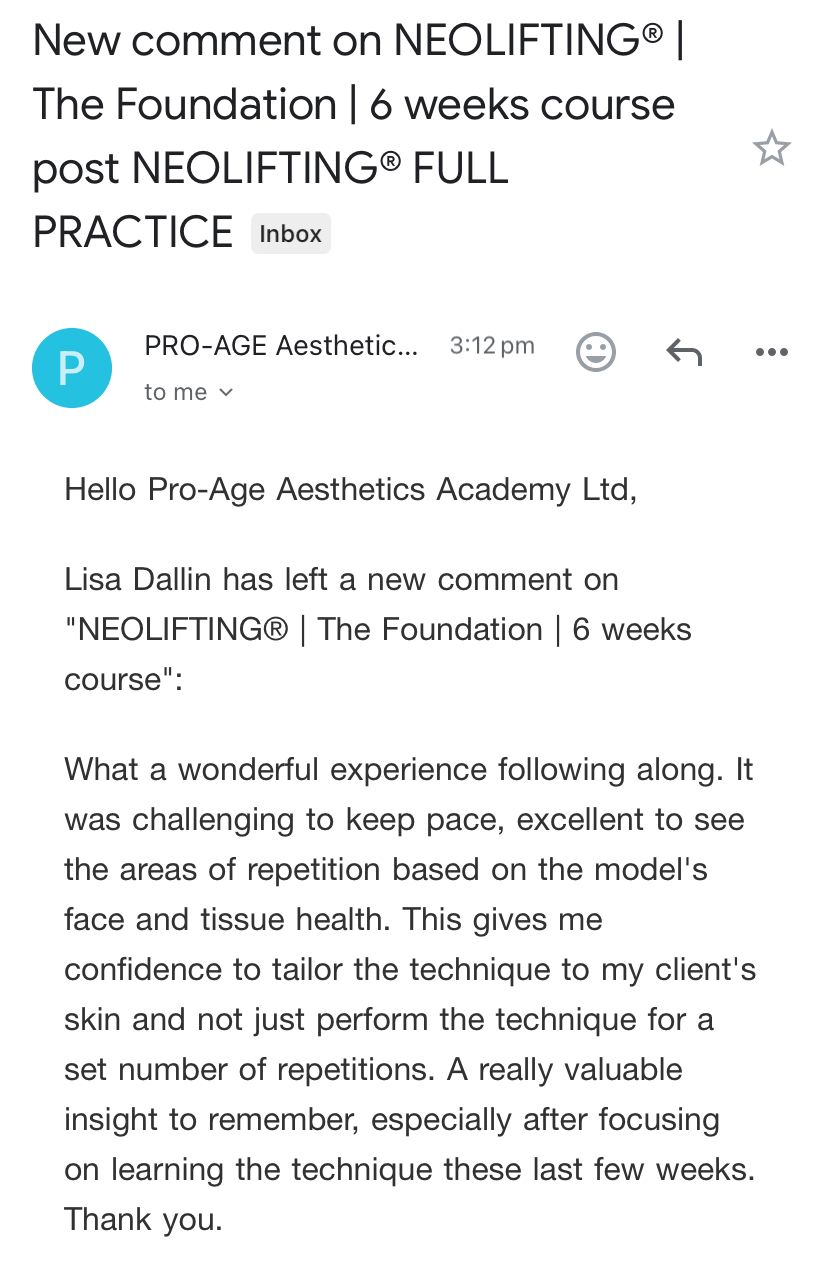The image size is (828, 1267).
Task: Reply using the arrow icon
Action: click(684, 351)
